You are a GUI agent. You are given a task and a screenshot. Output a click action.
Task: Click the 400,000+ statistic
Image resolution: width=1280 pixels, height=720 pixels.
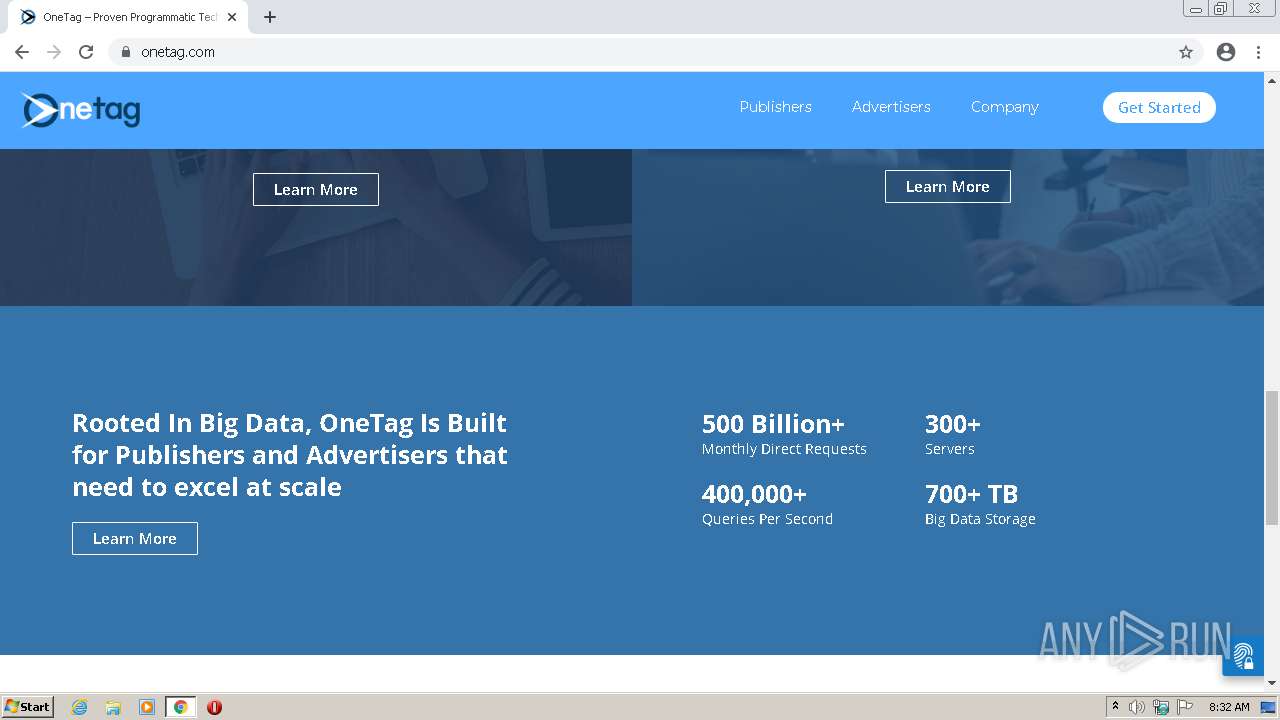pyautogui.click(x=754, y=494)
